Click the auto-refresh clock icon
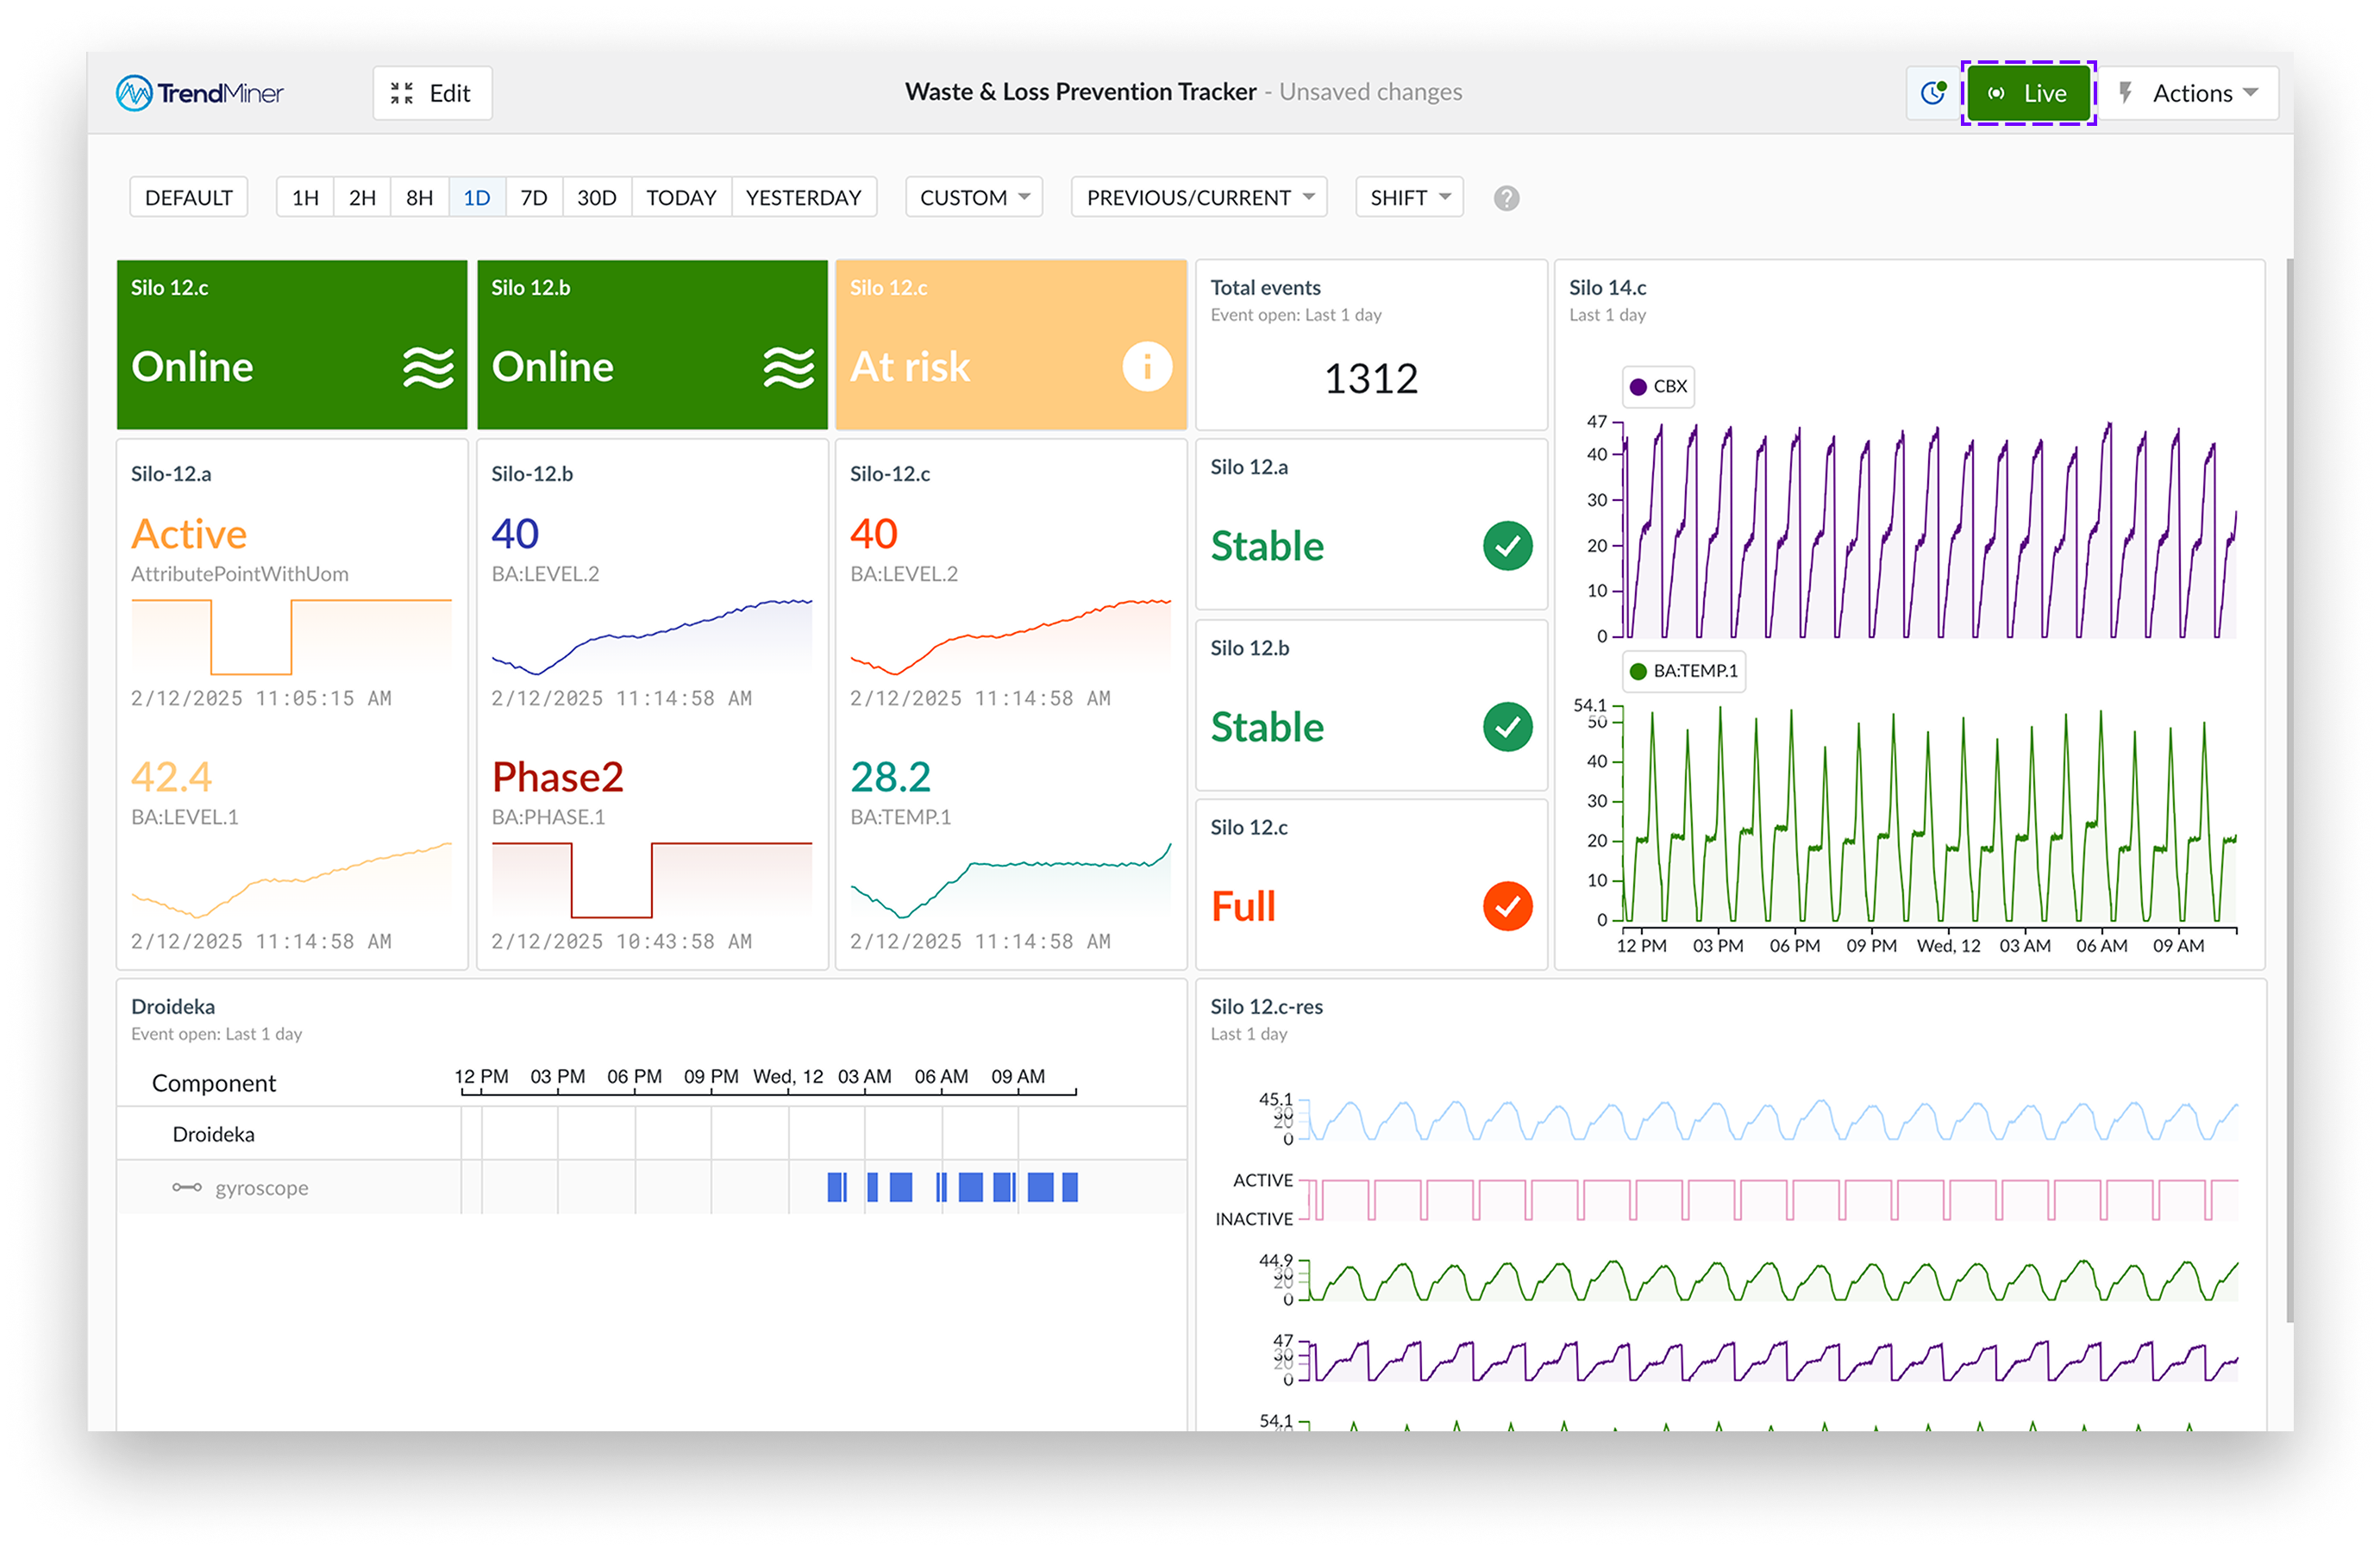This screenshot has height=1552, width=2380. tap(1933, 93)
